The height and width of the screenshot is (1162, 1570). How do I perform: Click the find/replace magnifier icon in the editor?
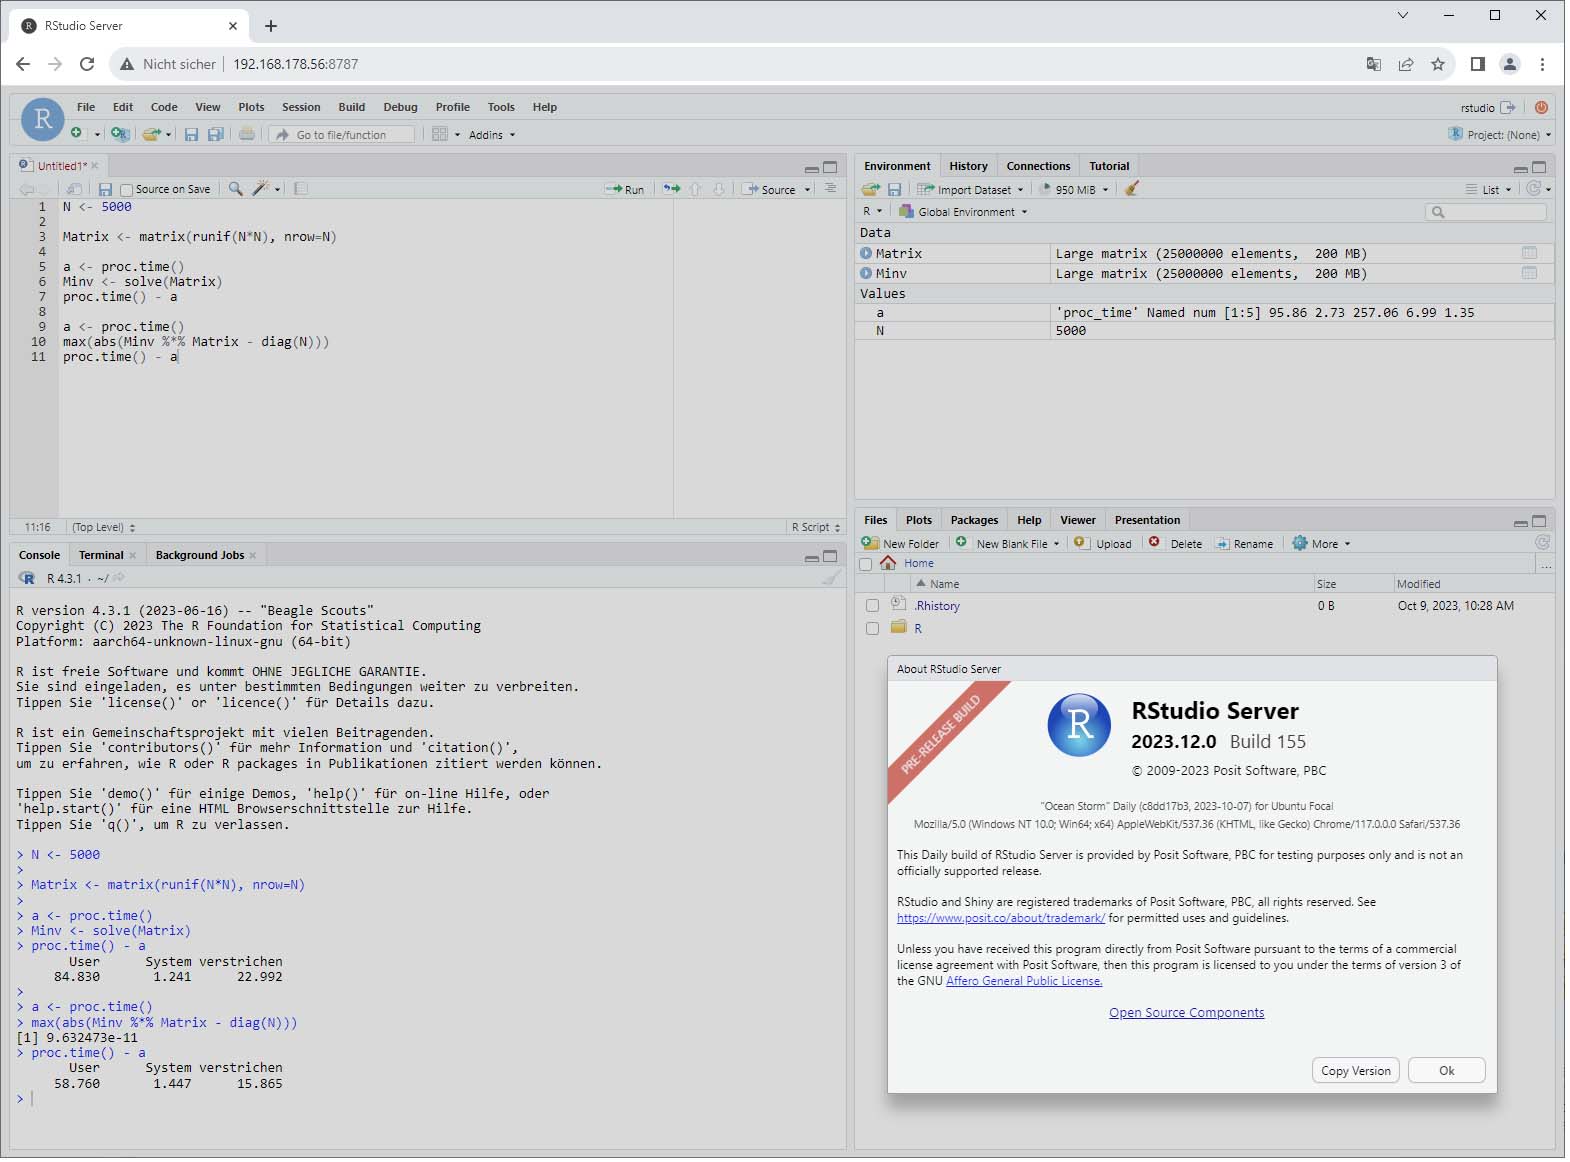[235, 189]
